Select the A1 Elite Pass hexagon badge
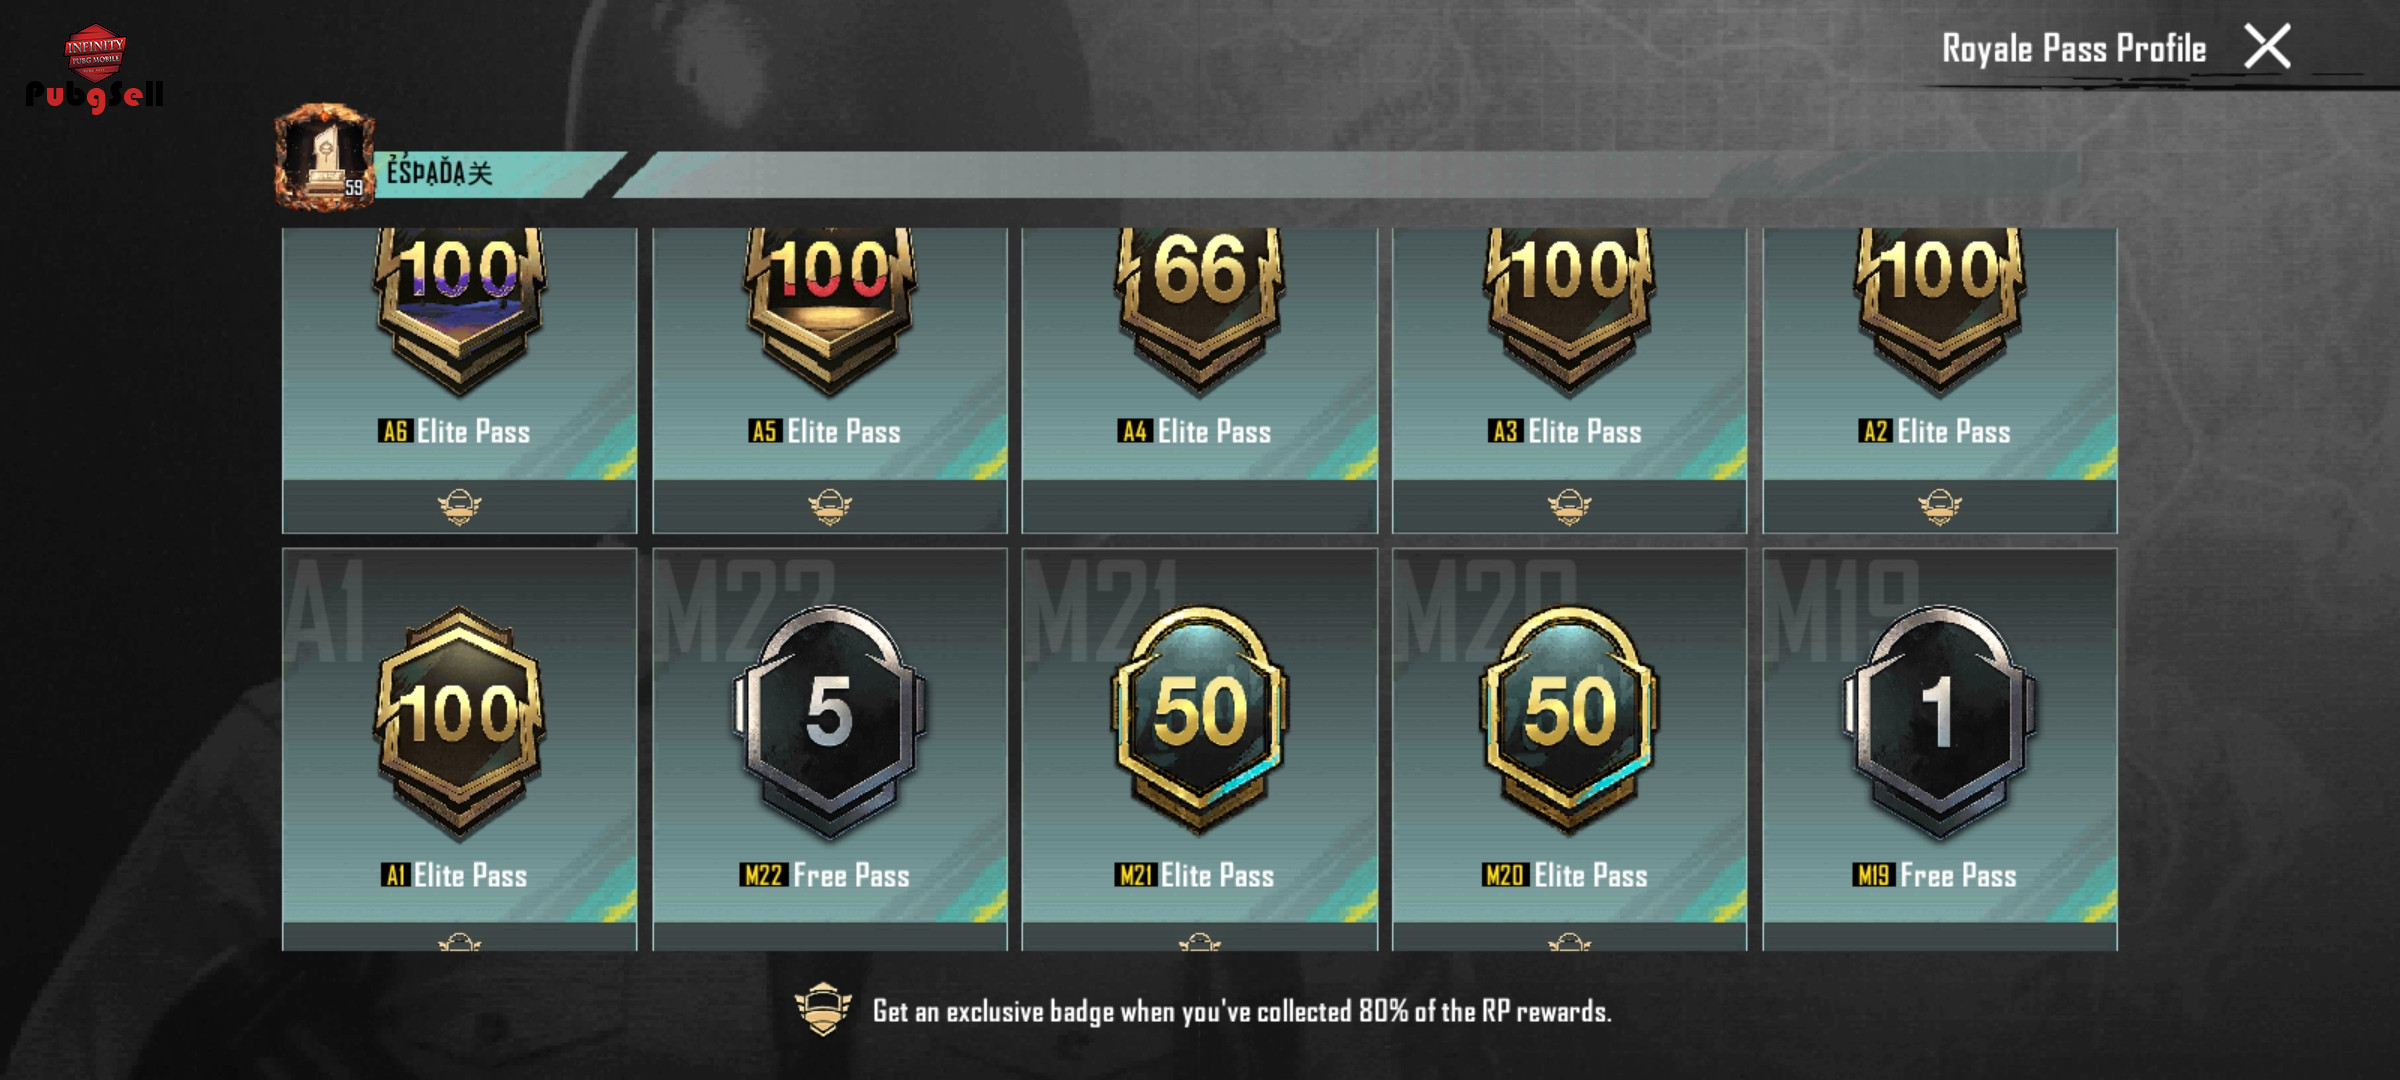The height and width of the screenshot is (1080, 2400). click(459, 722)
